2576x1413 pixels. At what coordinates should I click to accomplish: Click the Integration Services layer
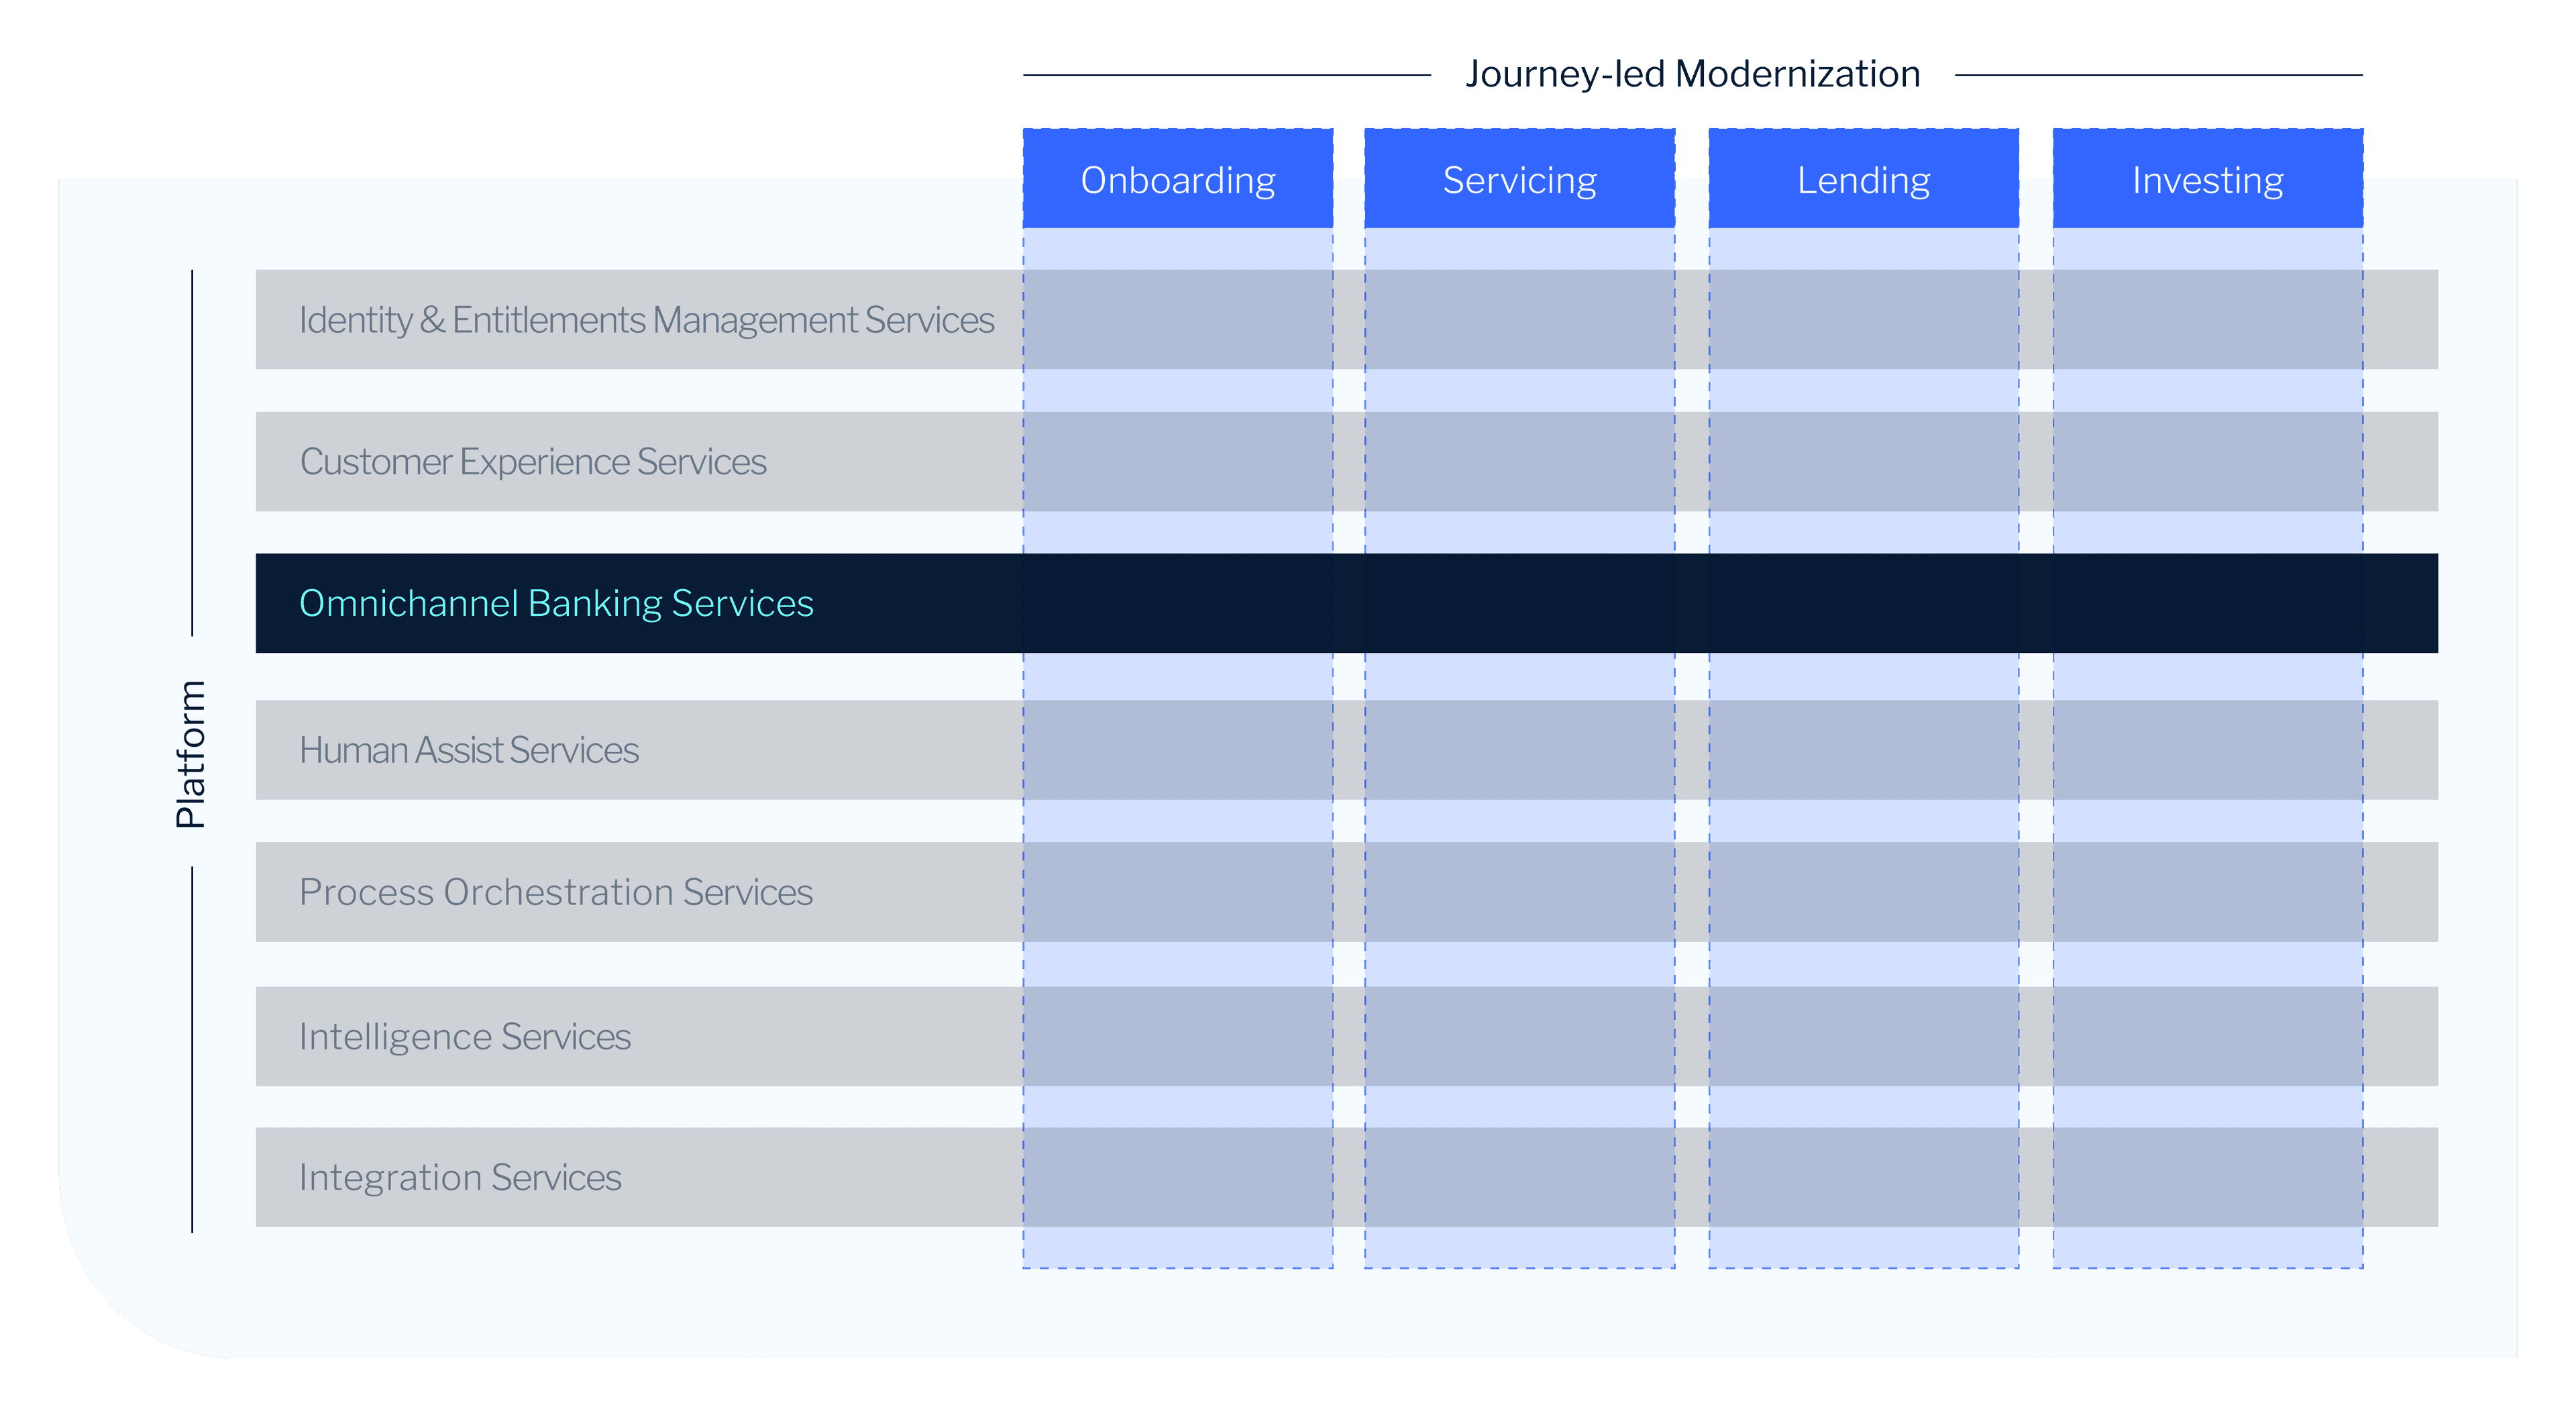(460, 1177)
